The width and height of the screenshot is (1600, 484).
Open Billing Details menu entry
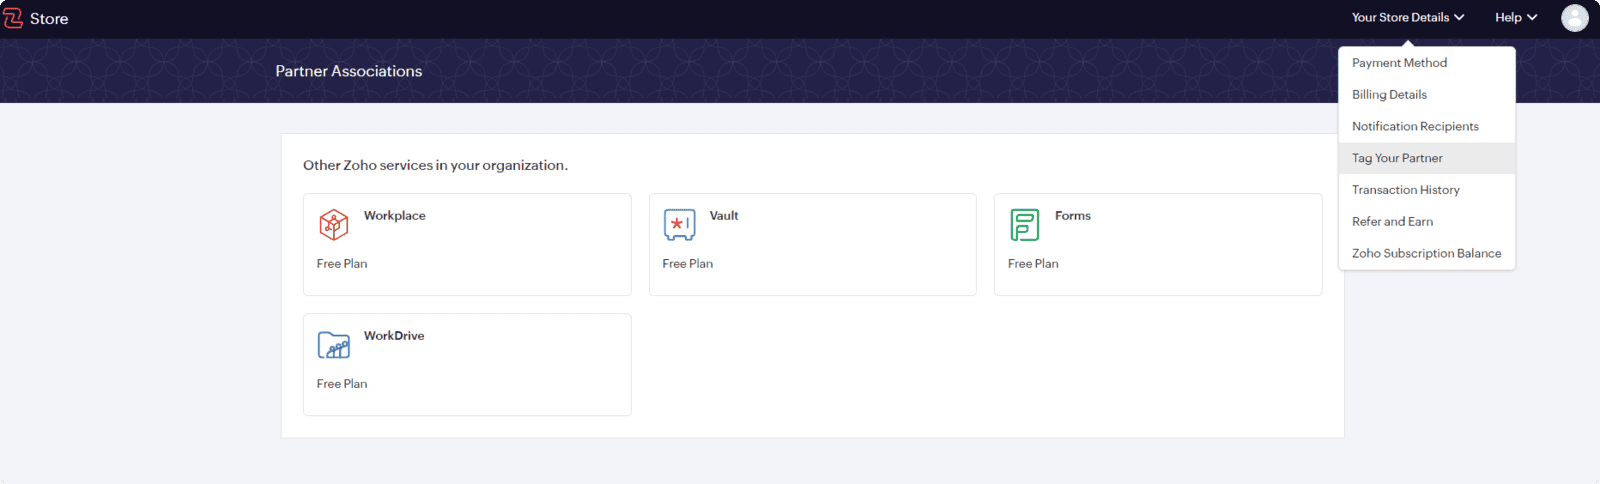coord(1427,95)
